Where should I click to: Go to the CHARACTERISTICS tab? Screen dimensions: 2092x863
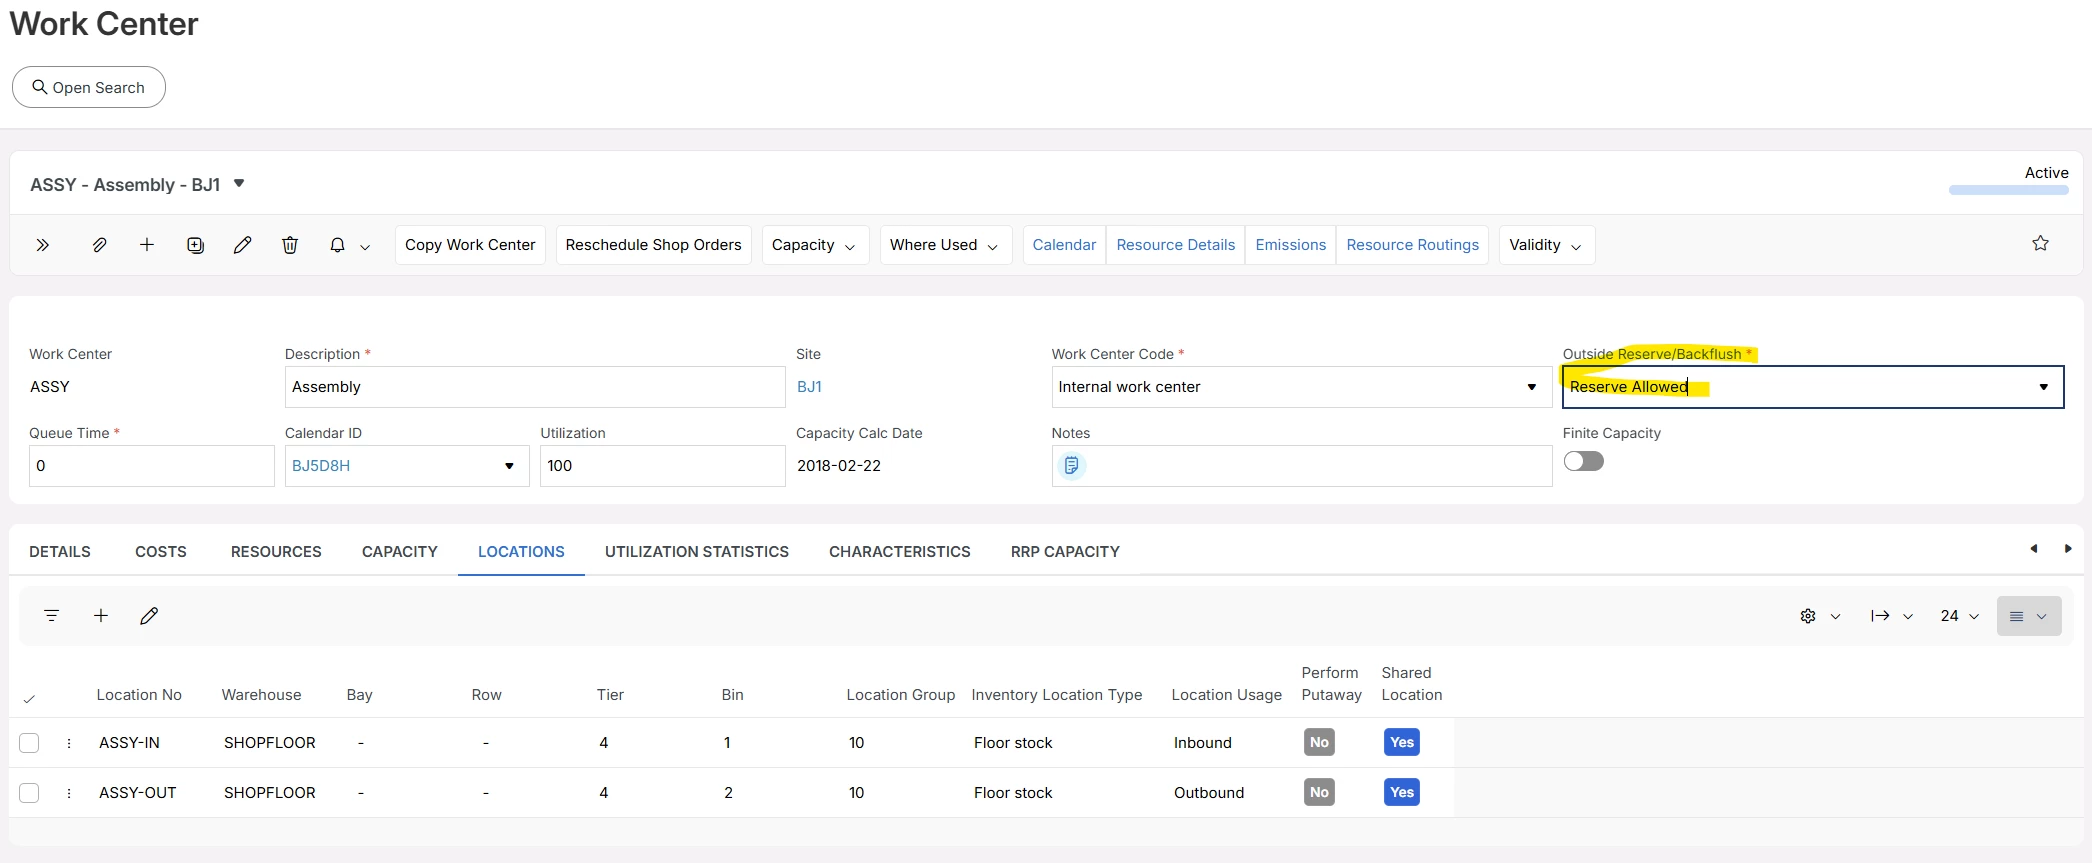coord(900,552)
